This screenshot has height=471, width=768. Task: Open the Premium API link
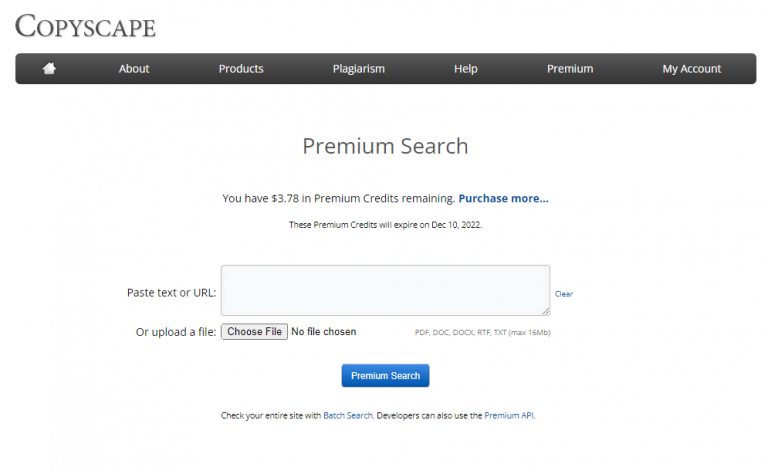click(509, 415)
